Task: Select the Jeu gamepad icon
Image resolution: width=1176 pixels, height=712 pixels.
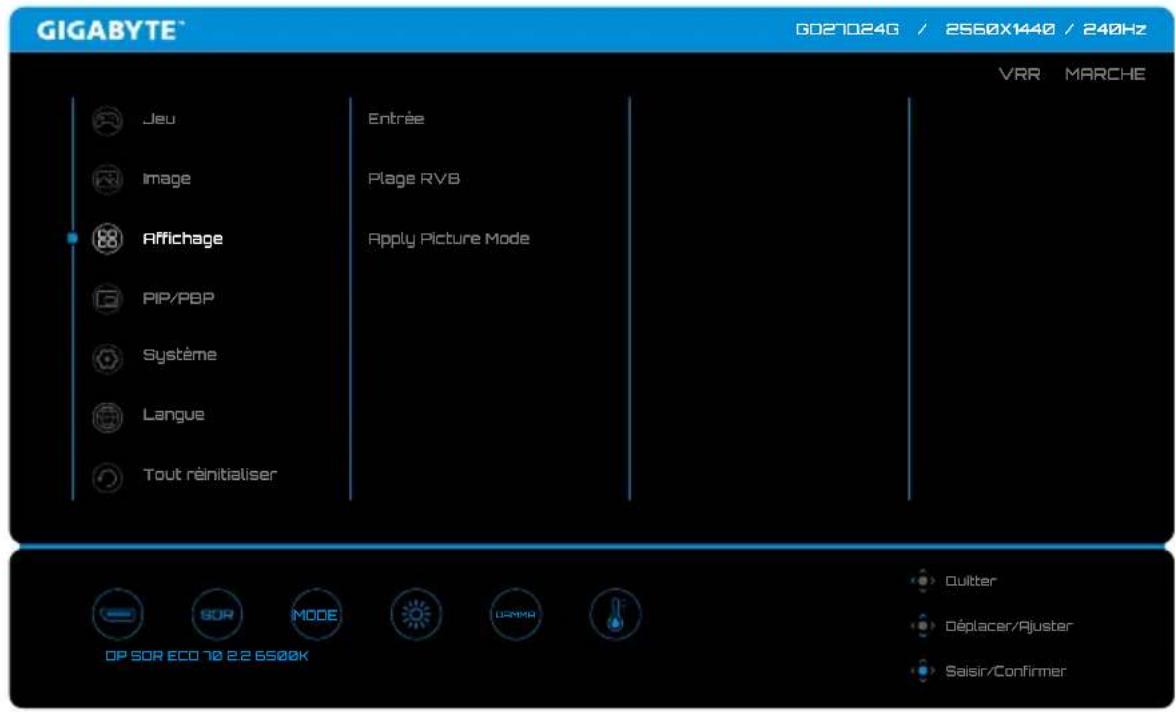Action: pos(107,120)
